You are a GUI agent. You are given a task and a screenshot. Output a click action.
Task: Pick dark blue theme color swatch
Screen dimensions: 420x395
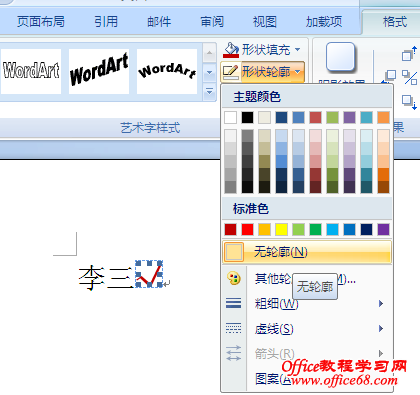coord(281,117)
